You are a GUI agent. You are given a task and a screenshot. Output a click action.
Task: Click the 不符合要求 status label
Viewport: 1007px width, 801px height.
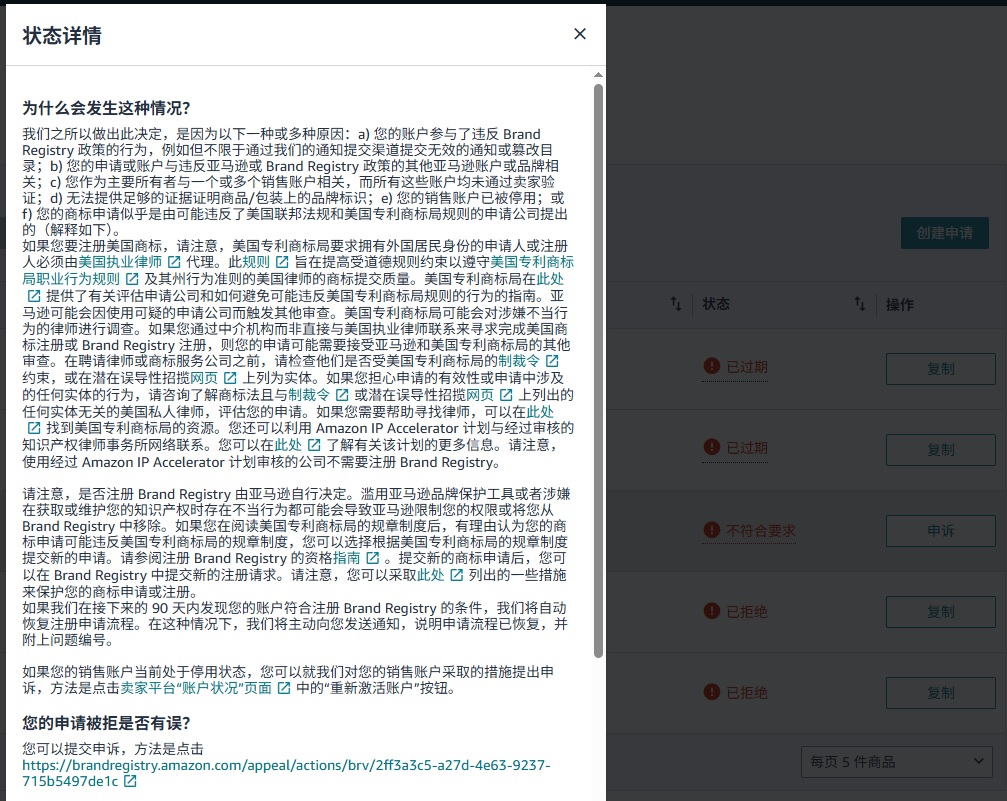760,531
